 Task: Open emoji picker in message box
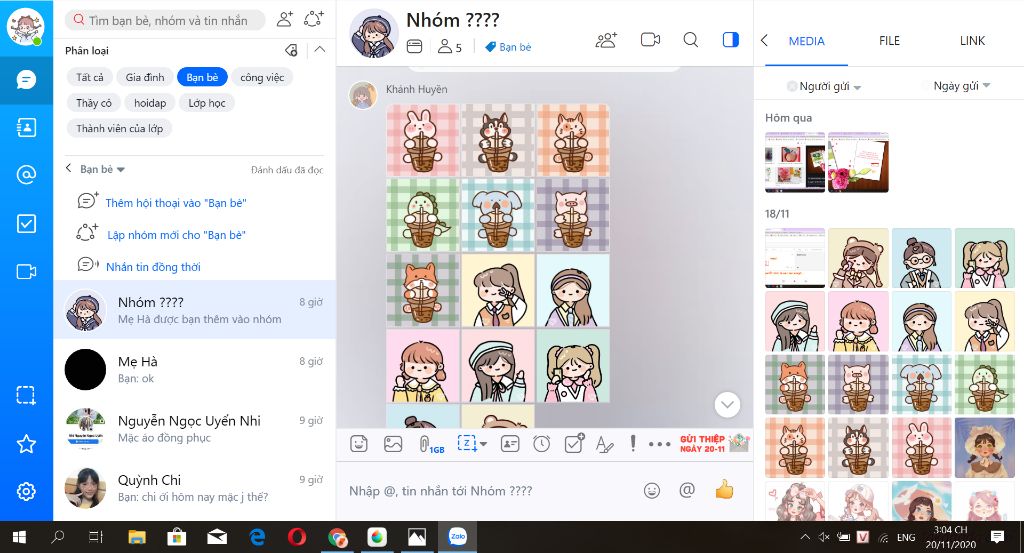click(x=652, y=490)
